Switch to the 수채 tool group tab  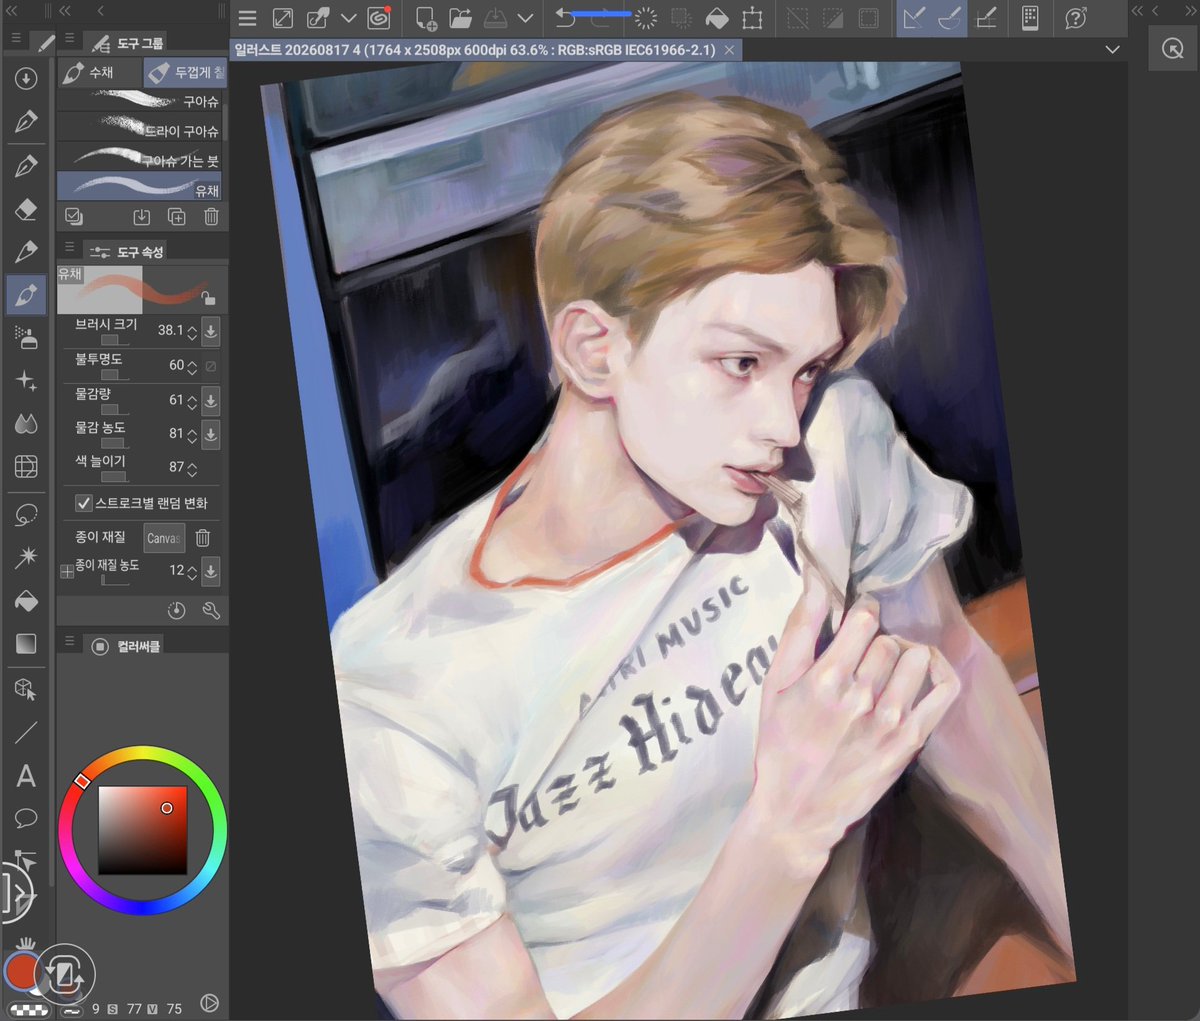(99, 72)
